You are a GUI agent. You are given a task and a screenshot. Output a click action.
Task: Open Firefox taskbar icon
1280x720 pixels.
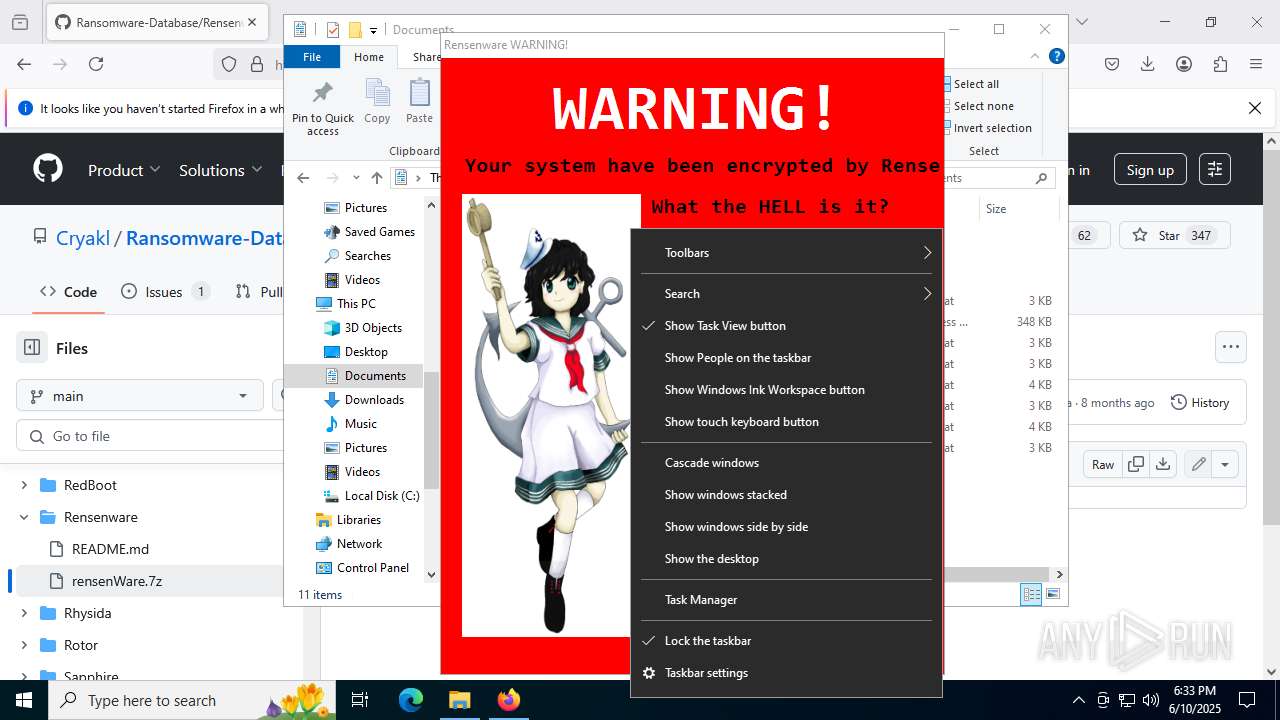coord(508,700)
